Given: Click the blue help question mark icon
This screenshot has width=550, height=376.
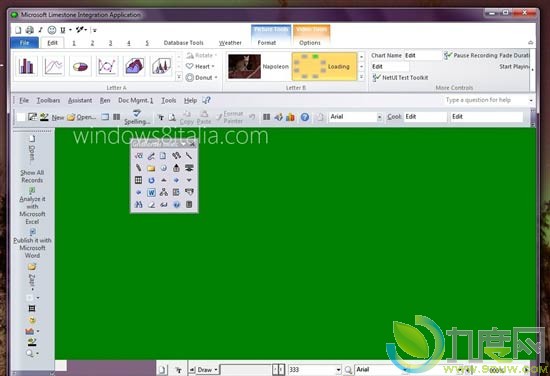Looking at the screenshot, I should [x=305, y=117].
